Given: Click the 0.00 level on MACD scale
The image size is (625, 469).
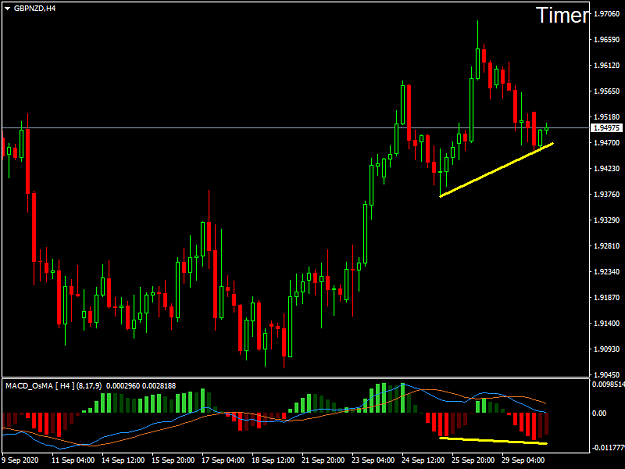Looking at the screenshot, I should [599, 413].
